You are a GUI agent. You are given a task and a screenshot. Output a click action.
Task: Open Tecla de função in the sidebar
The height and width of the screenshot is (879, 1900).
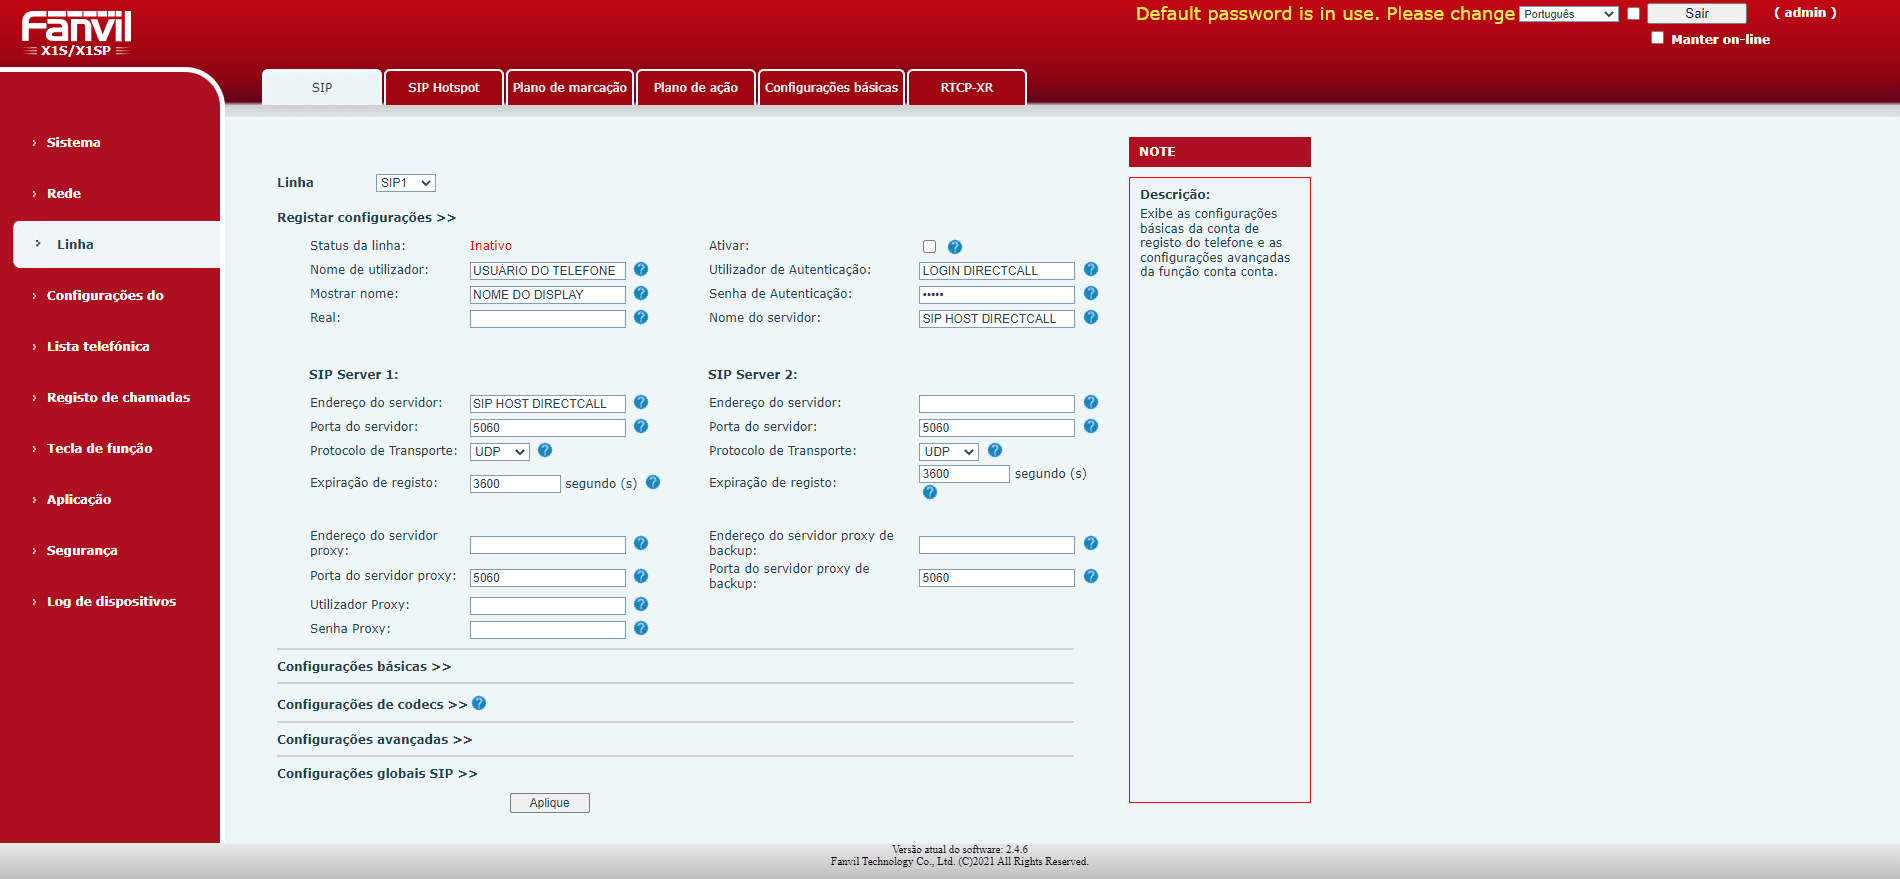(x=100, y=449)
